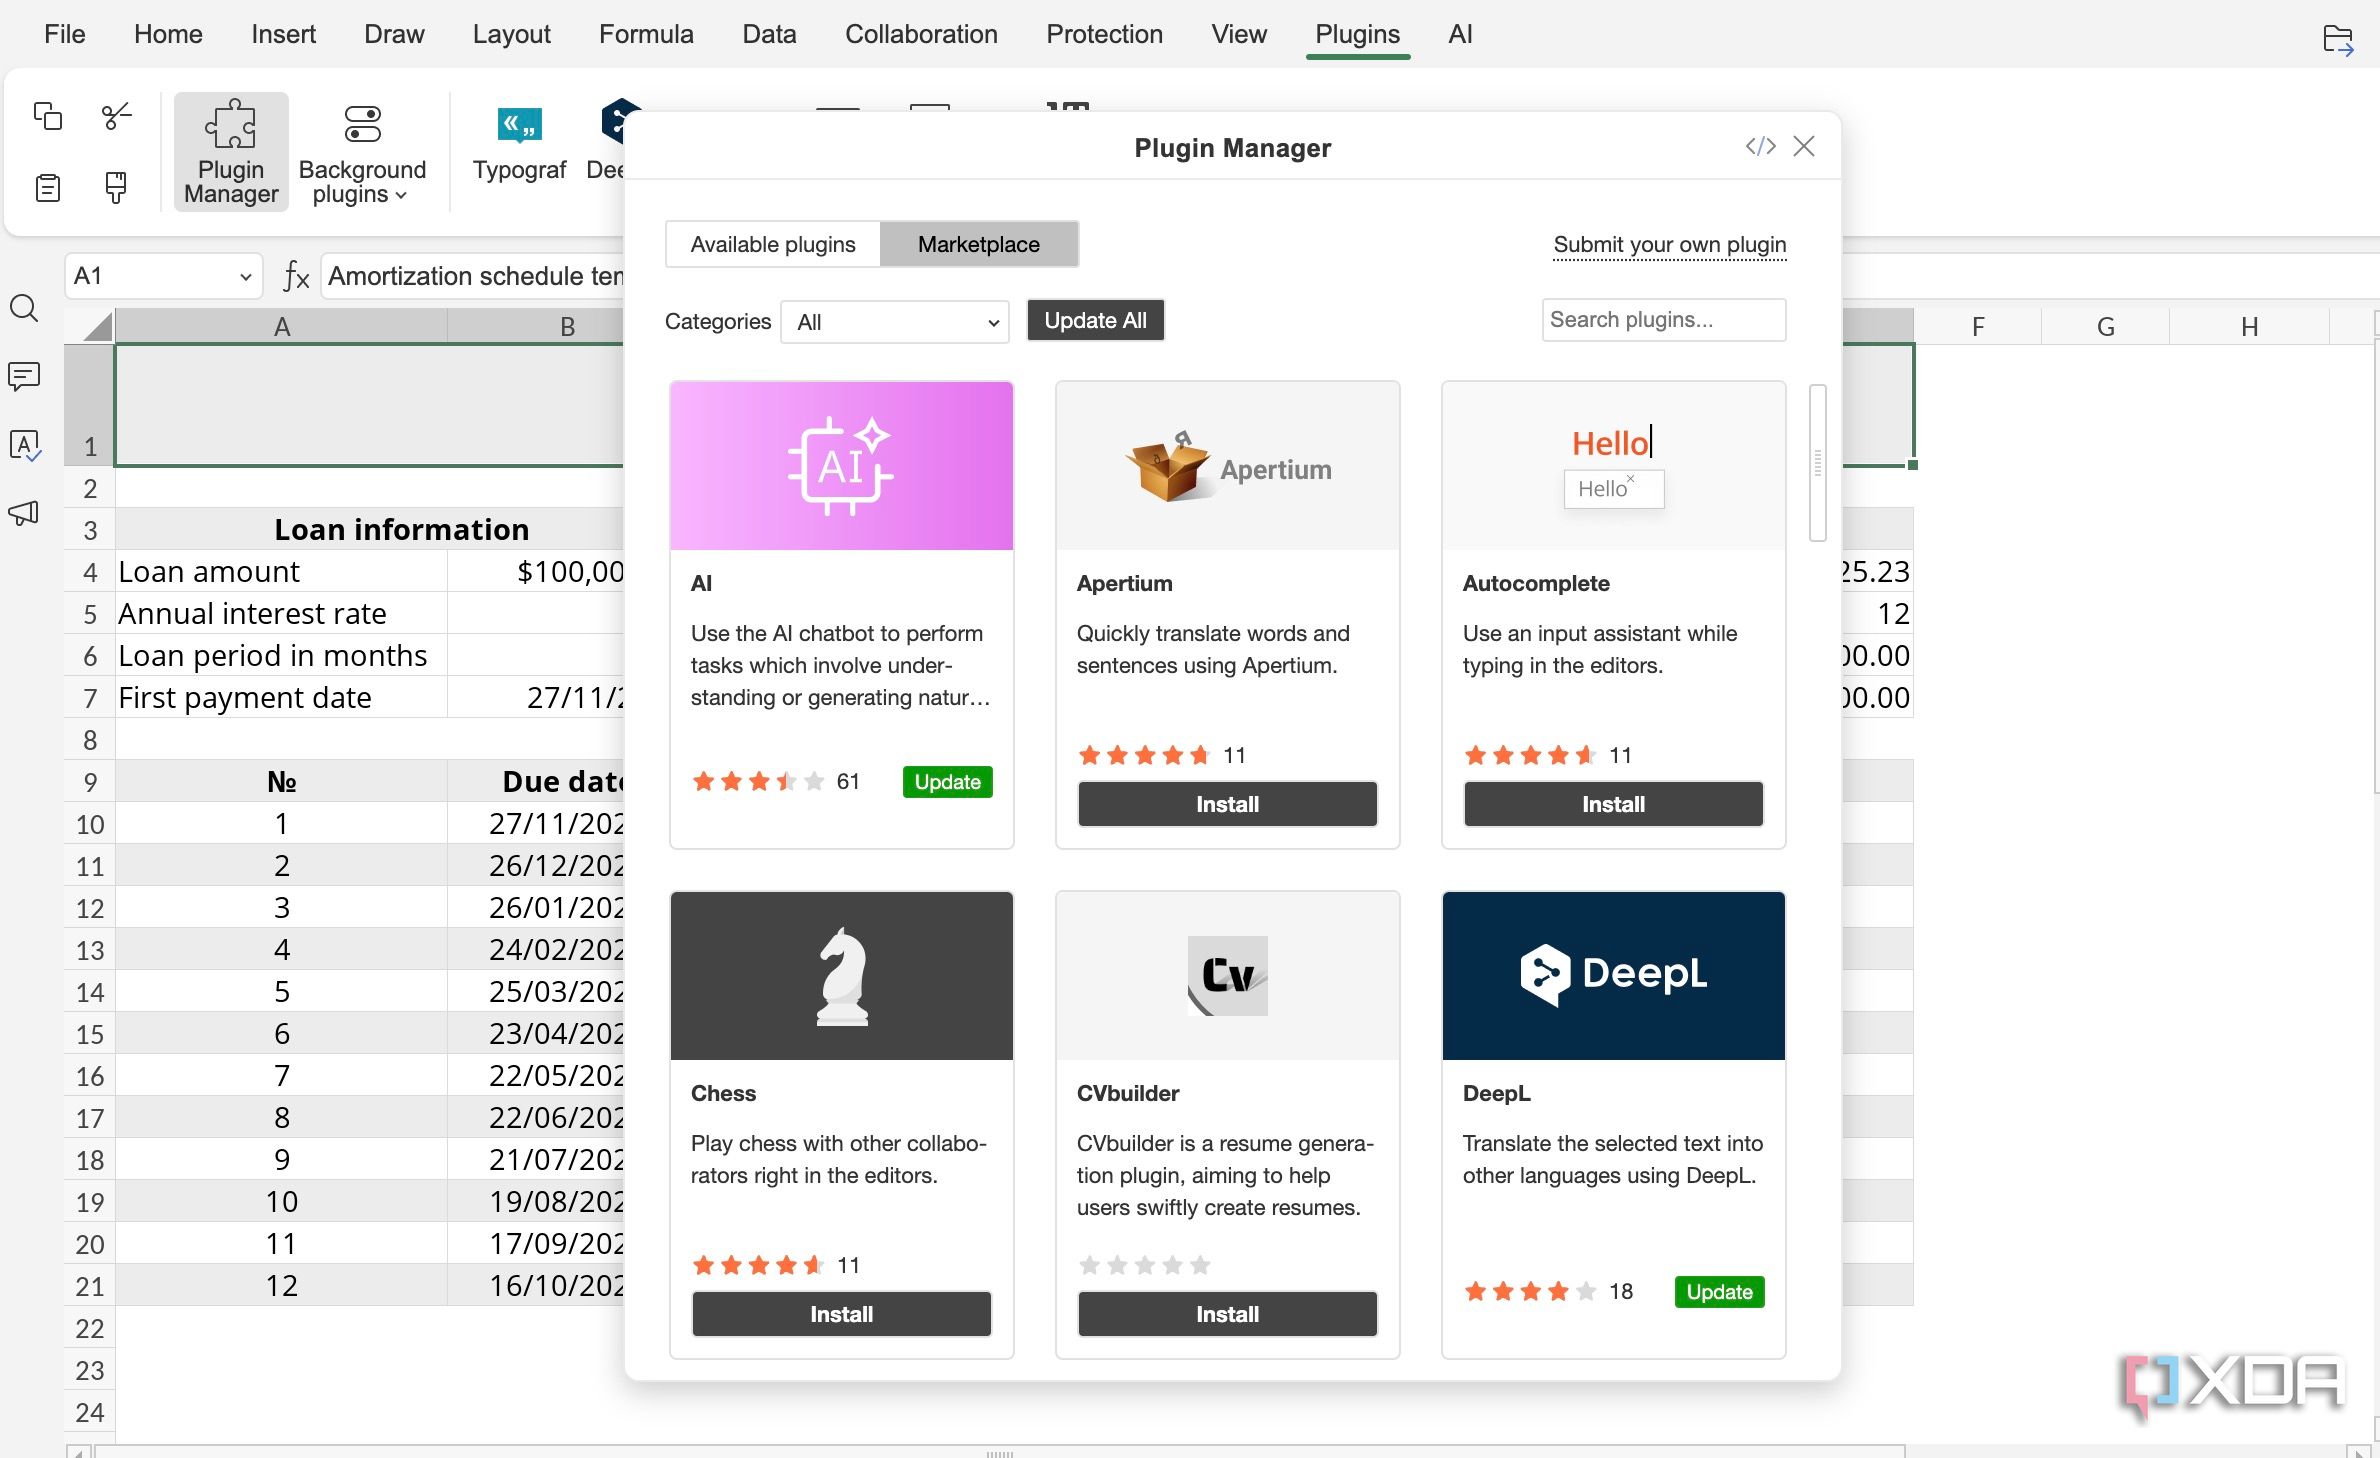The height and width of the screenshot is (1458, 2380).
Task: Open the CVbuilder plugin thumbnail
Action: 1228,976
